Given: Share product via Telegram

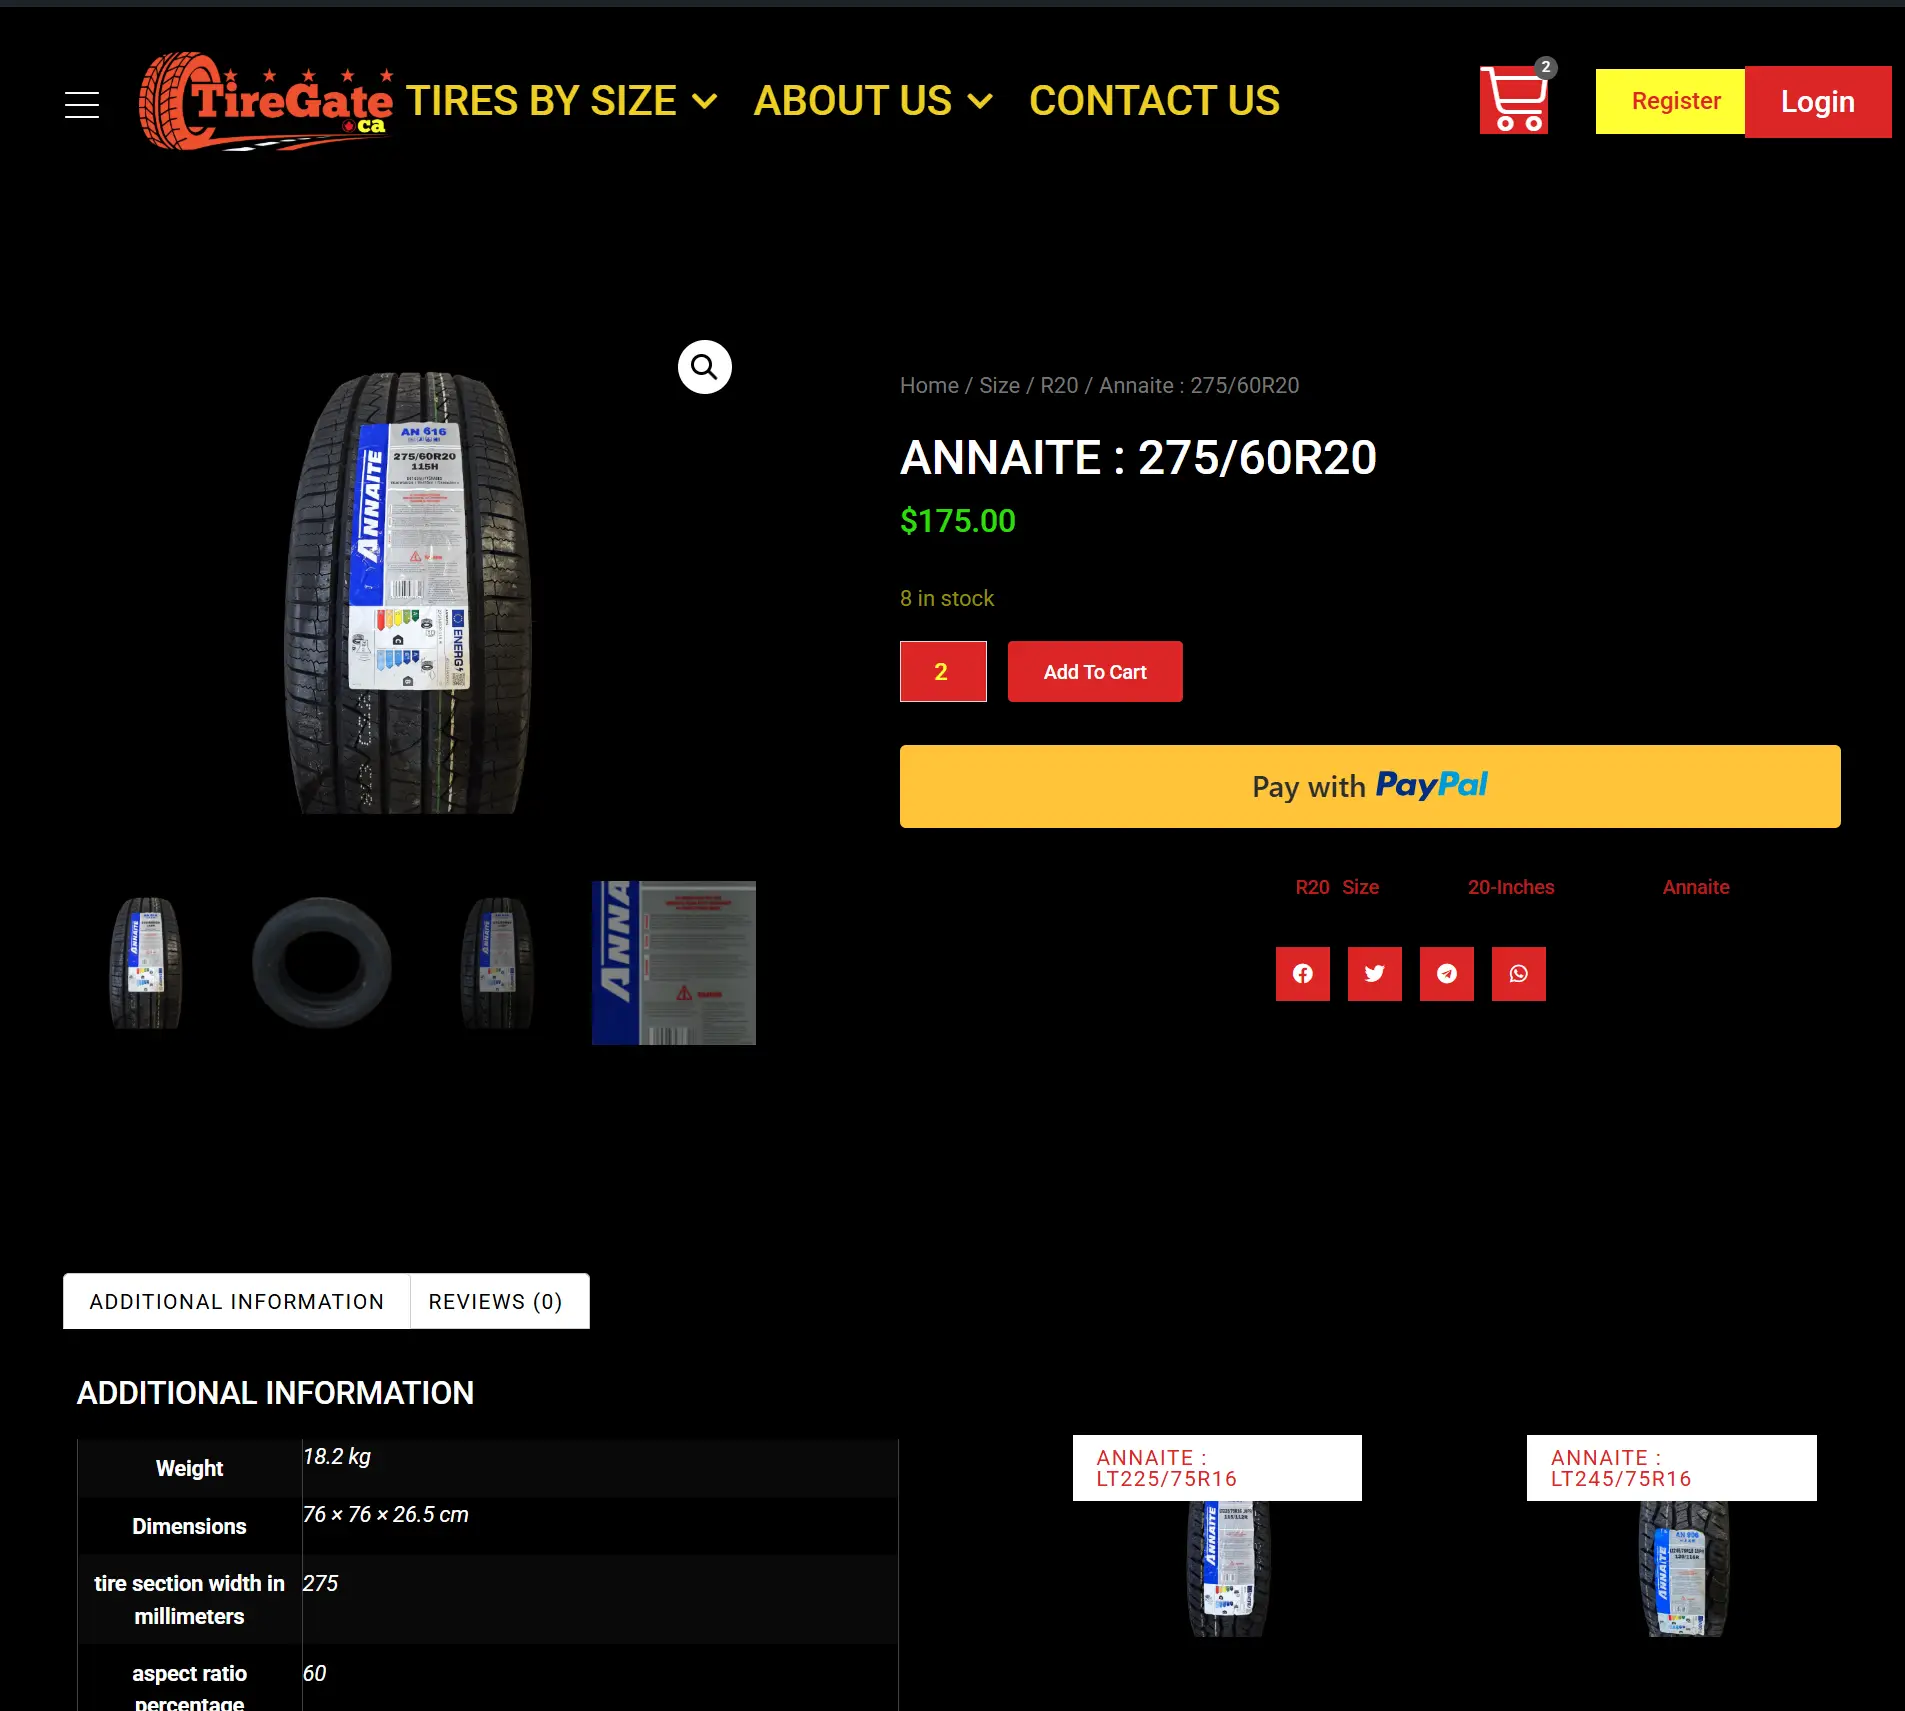Looking at the screenshot, I should (1446, 974).
